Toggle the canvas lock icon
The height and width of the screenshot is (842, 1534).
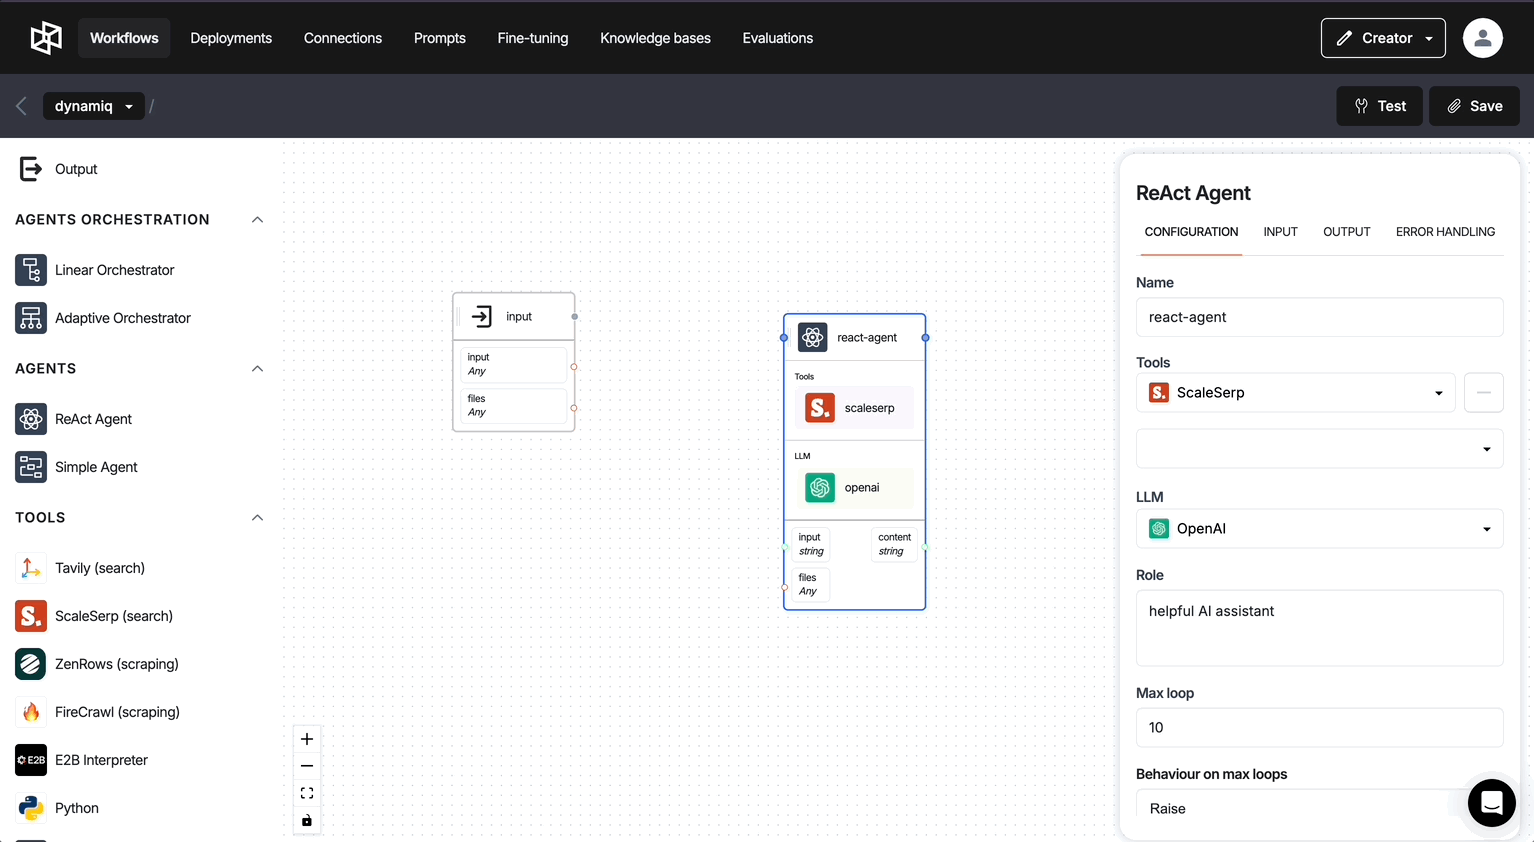(x=307, y=821)
